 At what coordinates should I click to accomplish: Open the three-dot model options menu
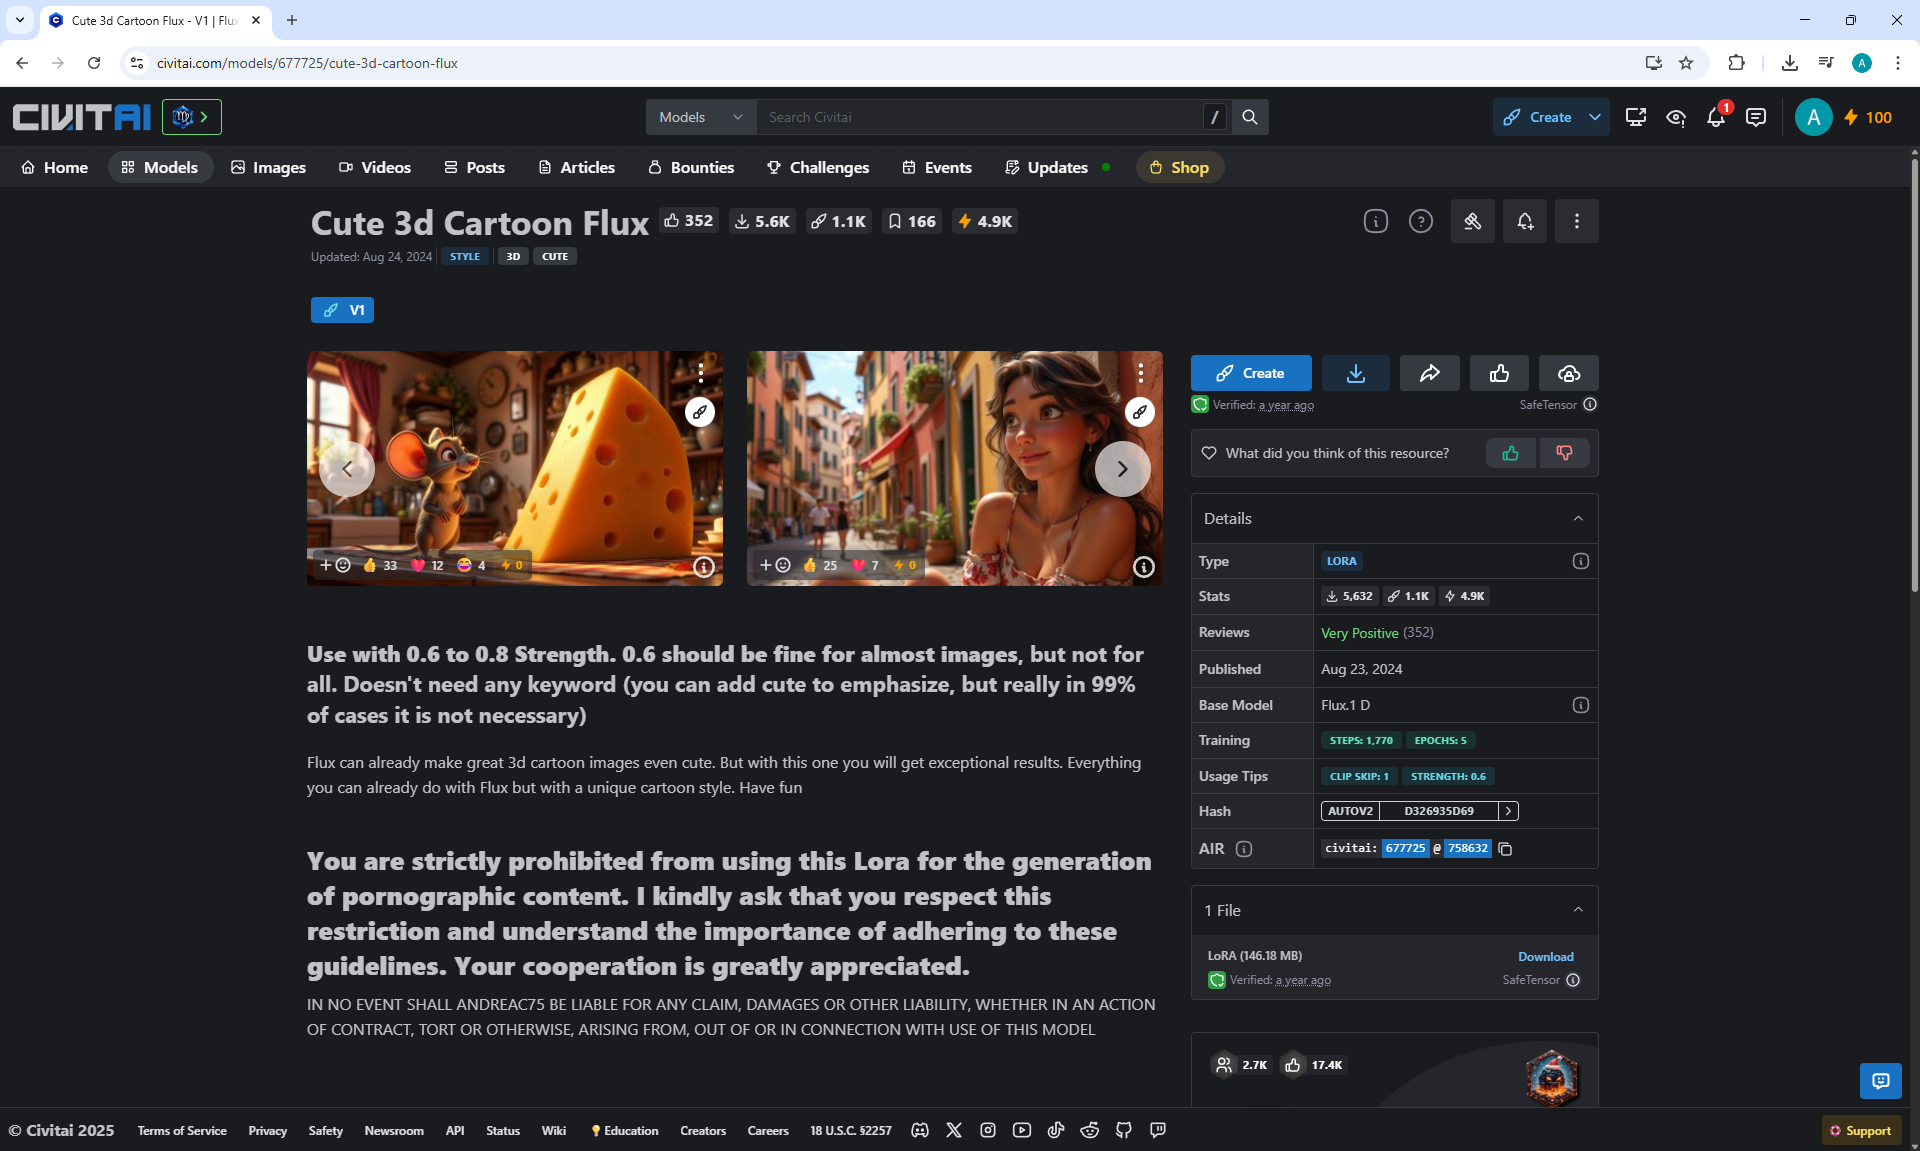click(1576, 221)
